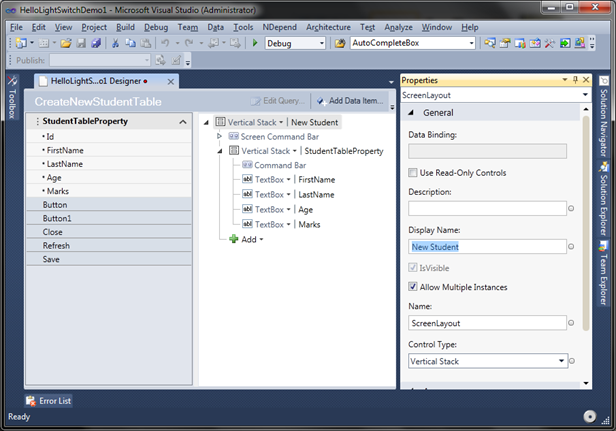Pin the Properties panel with pushpin icon
The image size is (616, 431).
pyautogui.click(x=576, y=80)
